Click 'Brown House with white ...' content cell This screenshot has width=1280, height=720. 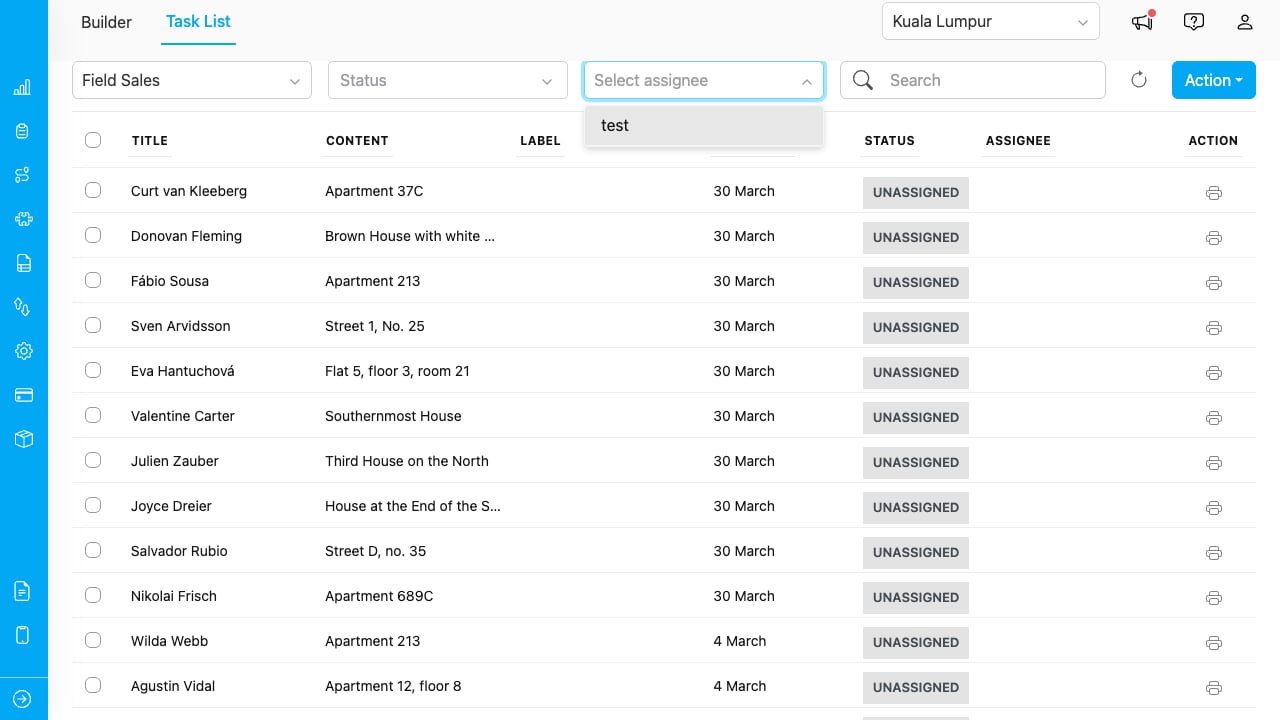pos(410,236)
